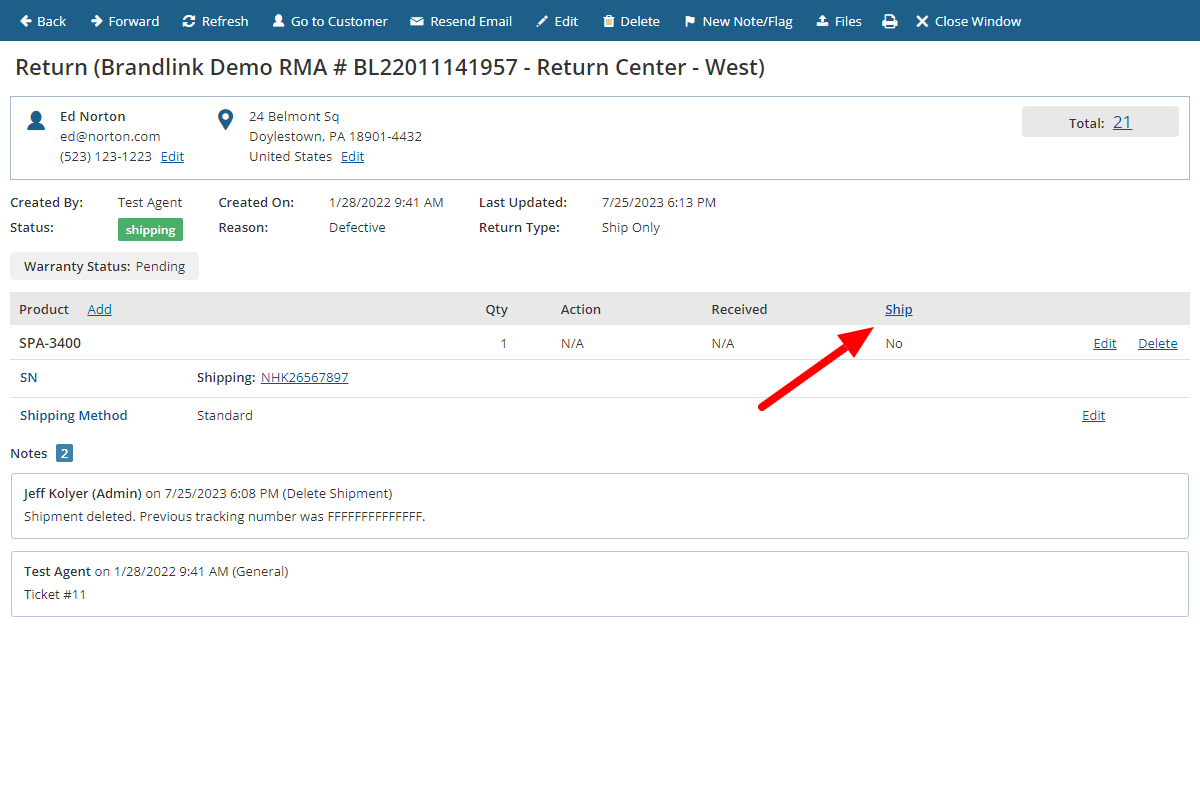
Task: Open the Ship link in the product header
Action: pos(897,309)
